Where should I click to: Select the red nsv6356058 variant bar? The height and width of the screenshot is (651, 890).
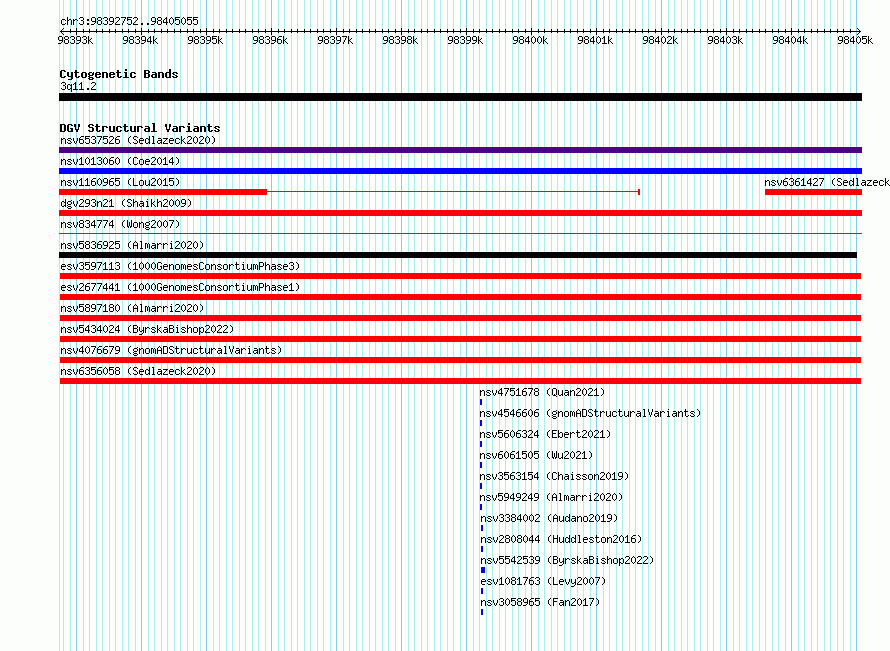coord(460,381)
